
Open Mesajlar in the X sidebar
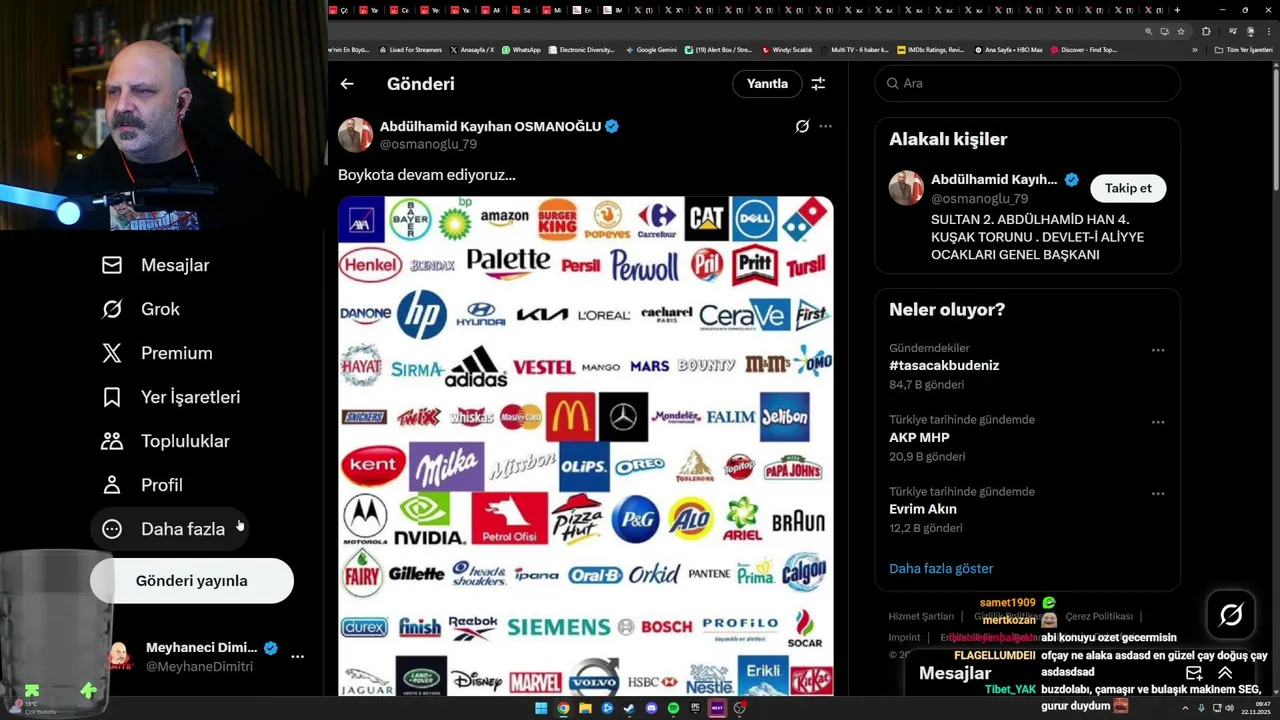coord(155,265)
